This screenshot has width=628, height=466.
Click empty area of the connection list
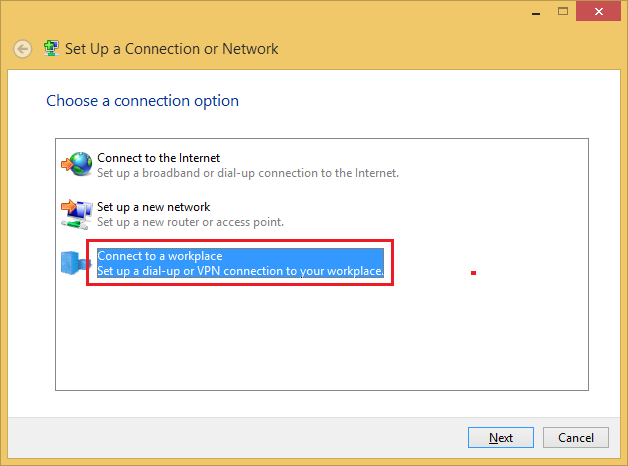322,336
